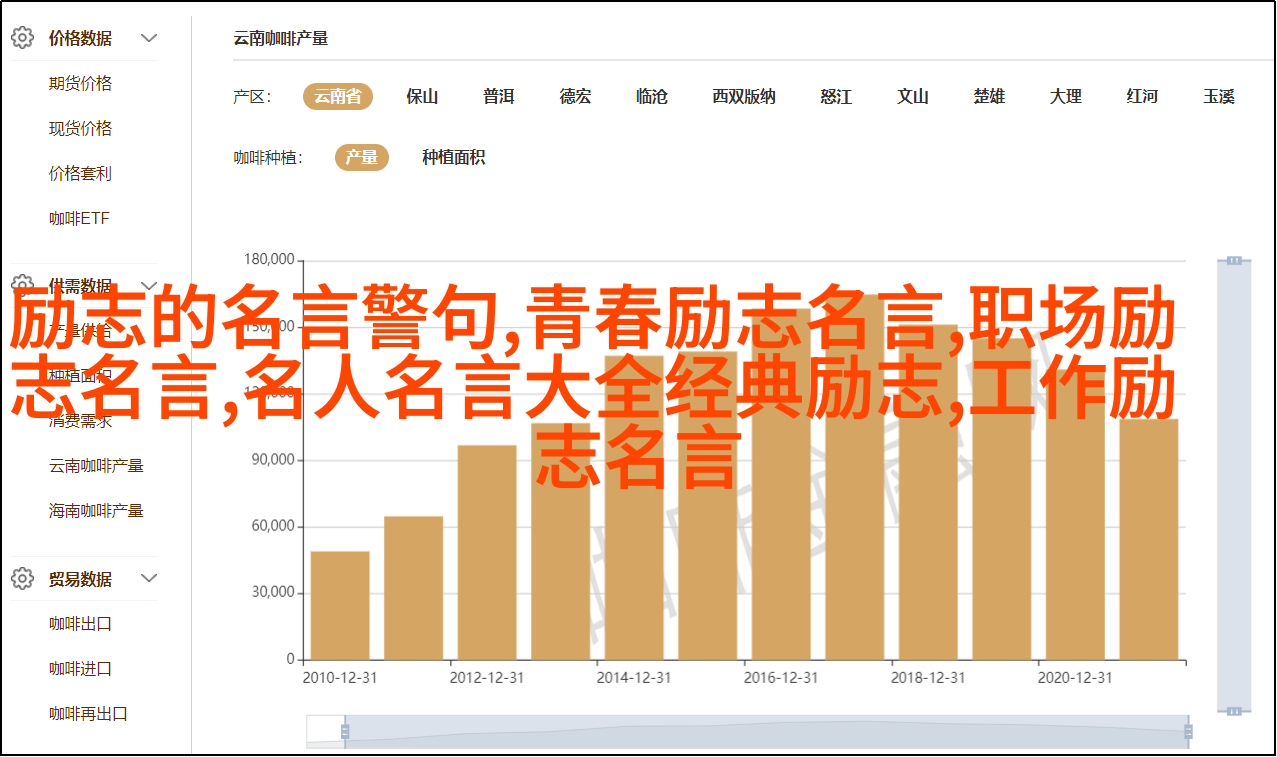Click the left handle of the horizontal time slider
The image size is (1277, 757).
point(345,732)
